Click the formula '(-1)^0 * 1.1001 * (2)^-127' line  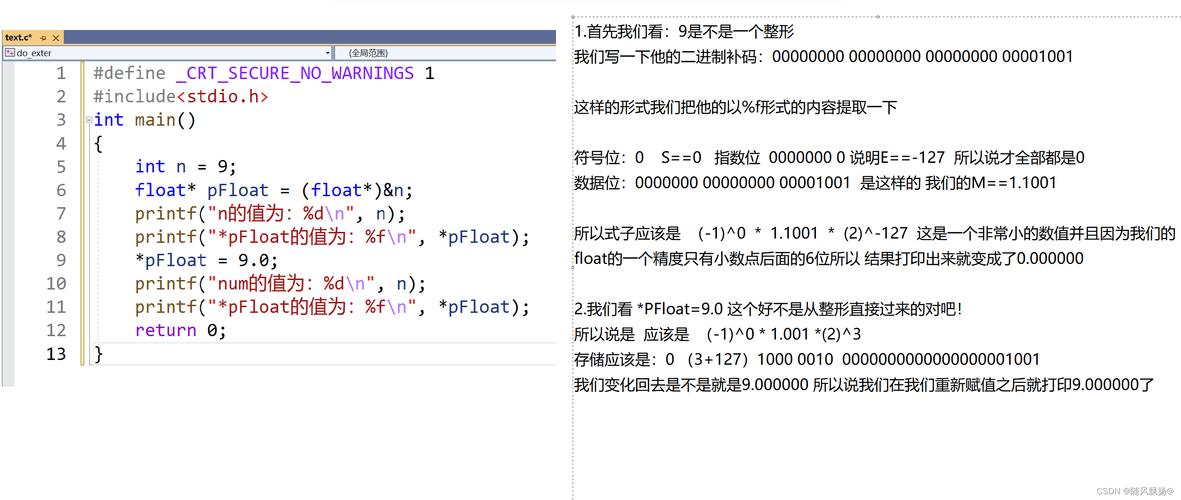(x=874, y=234)
